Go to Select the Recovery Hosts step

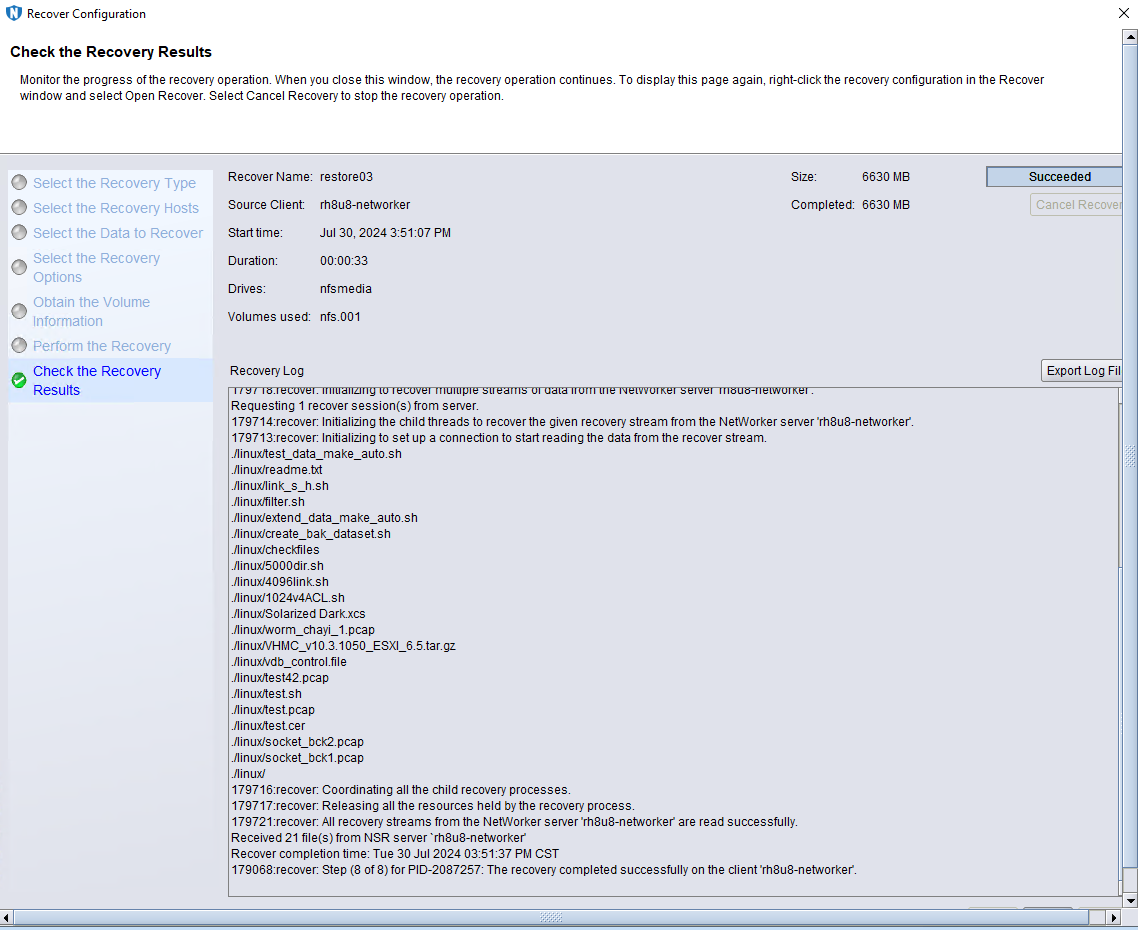click(115, 208)
